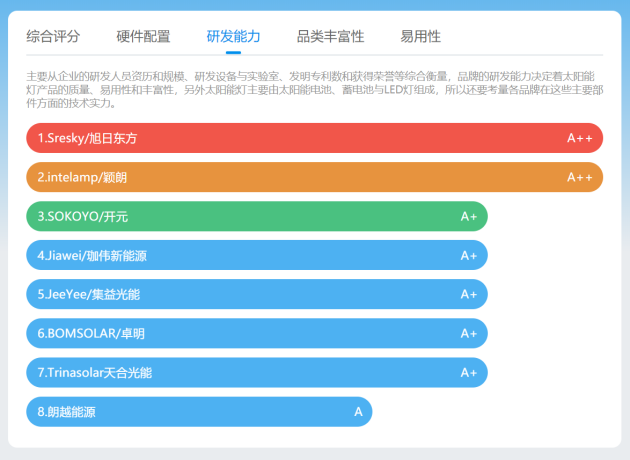Click the A+ rating on Trinasolar bar
The width and height of the screenshot is (630, 460).
[x=468, y=373]
